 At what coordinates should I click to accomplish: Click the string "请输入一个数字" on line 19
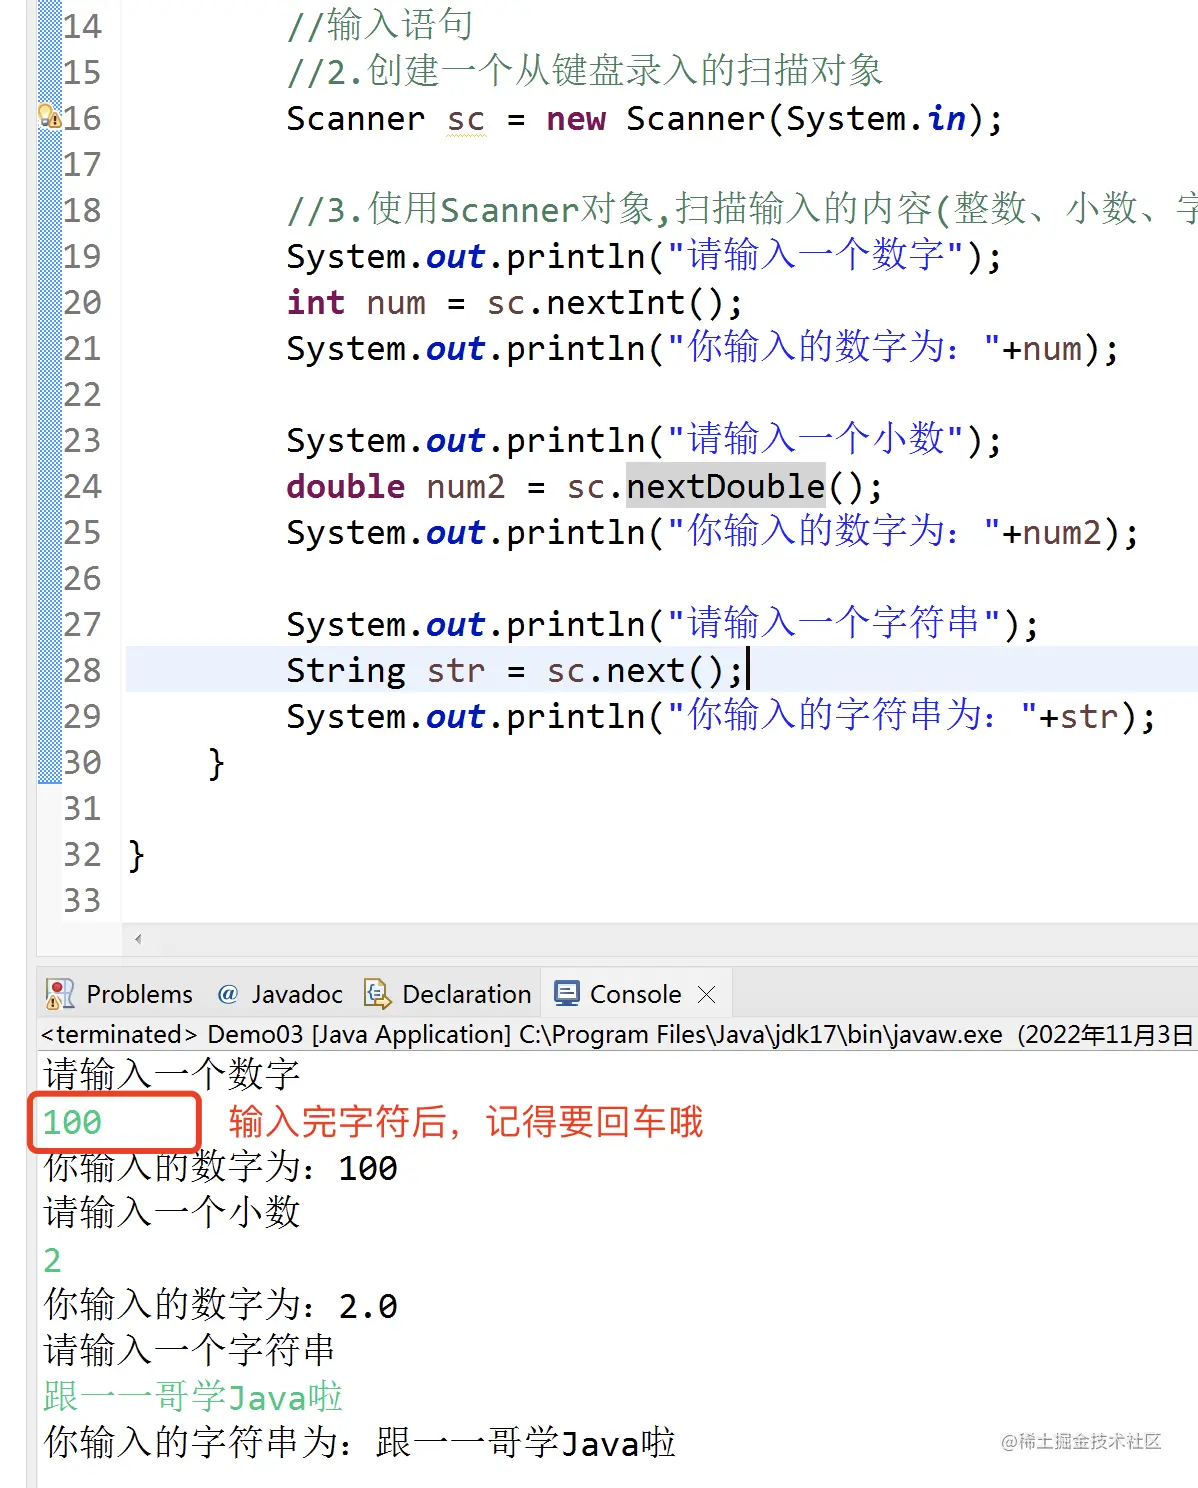point(816,256)
